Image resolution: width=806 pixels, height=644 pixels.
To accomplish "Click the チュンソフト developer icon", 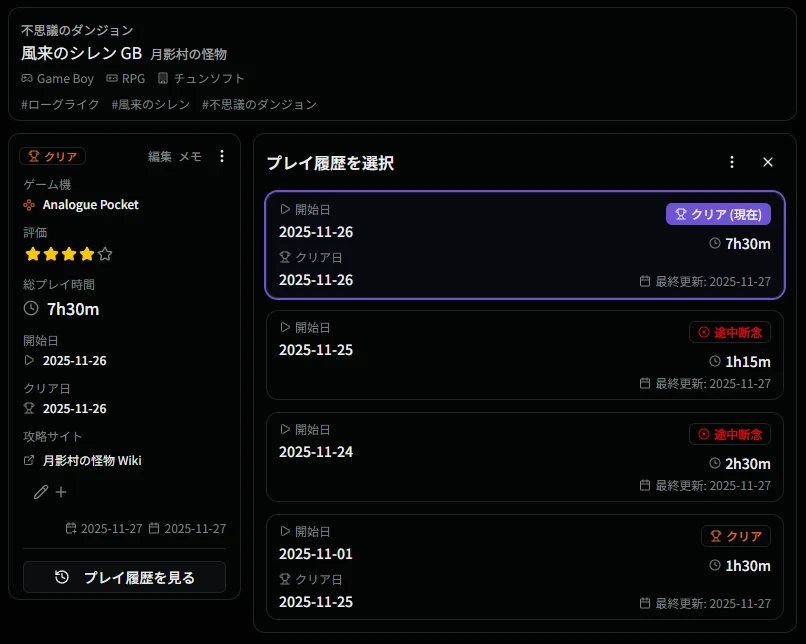I will (x=163, y=78).
